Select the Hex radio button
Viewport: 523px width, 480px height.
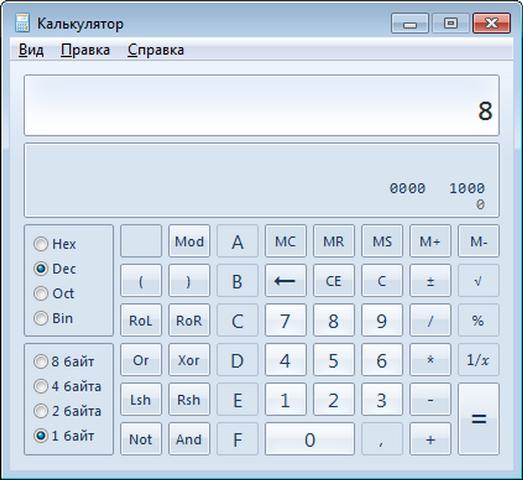[x=55, y=244]
